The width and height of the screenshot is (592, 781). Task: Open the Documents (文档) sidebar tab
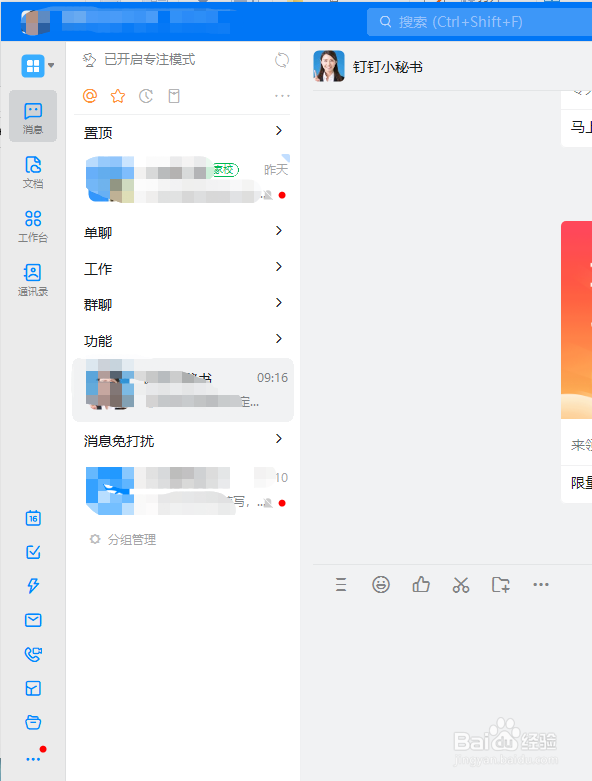(33, 171)
